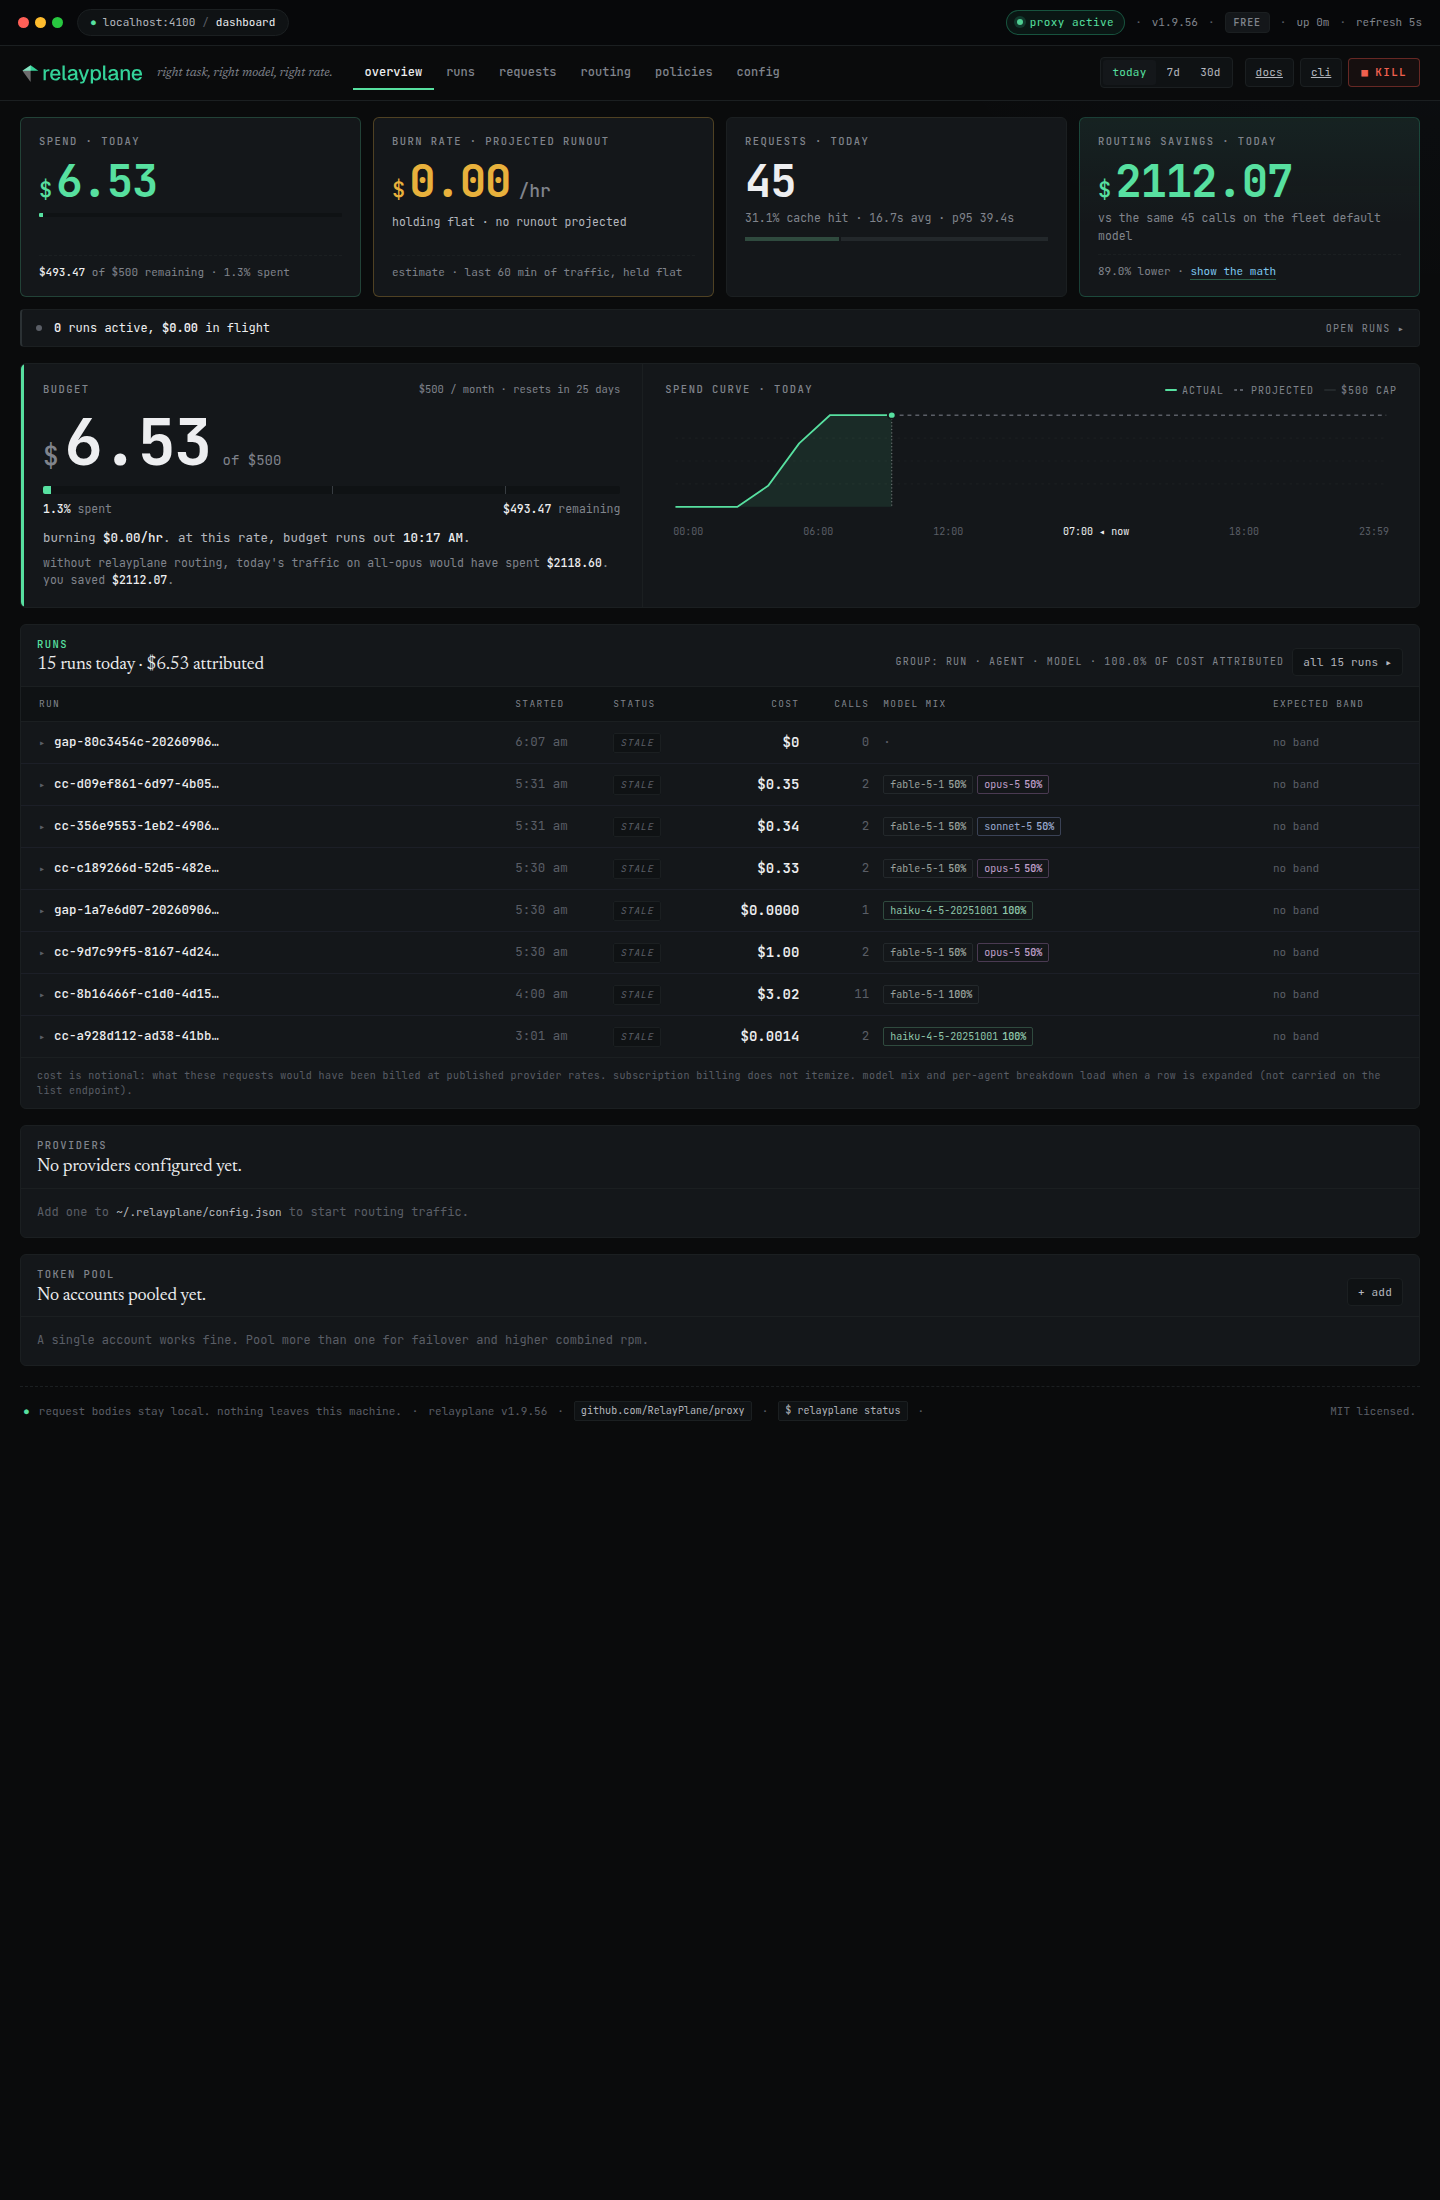This screenshot has height=2200, width=1440.
Task: Switch to the runs tab
Action: (460, 73)
